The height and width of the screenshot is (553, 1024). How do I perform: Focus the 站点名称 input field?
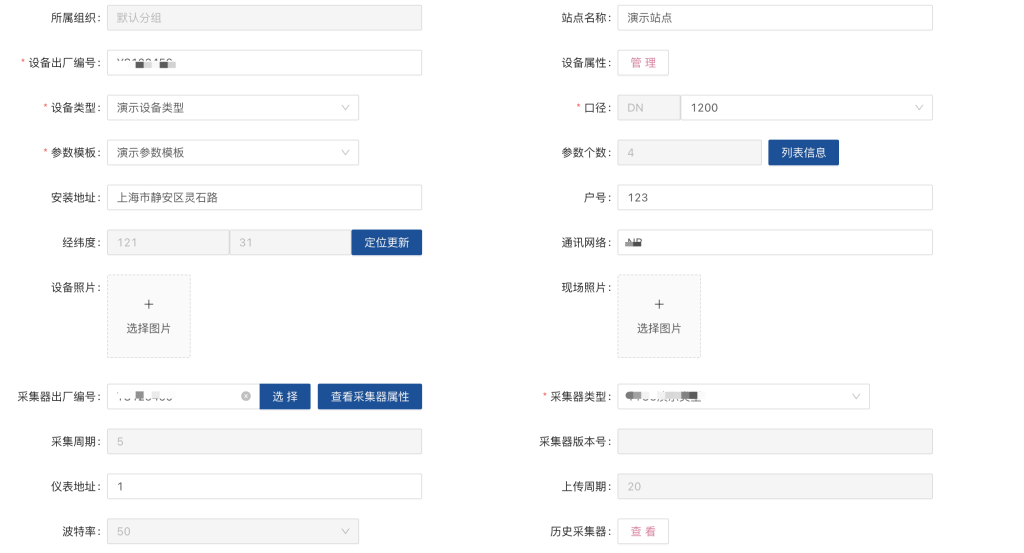pos(774,18)
